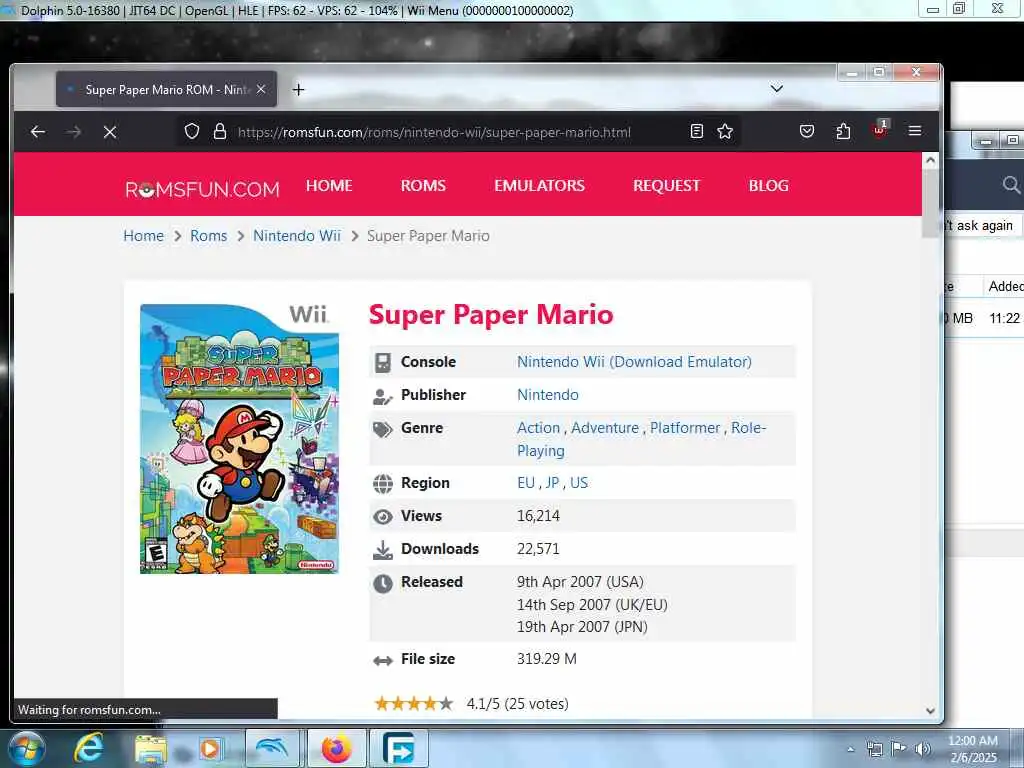Stop loading the page

coord(110,132)
